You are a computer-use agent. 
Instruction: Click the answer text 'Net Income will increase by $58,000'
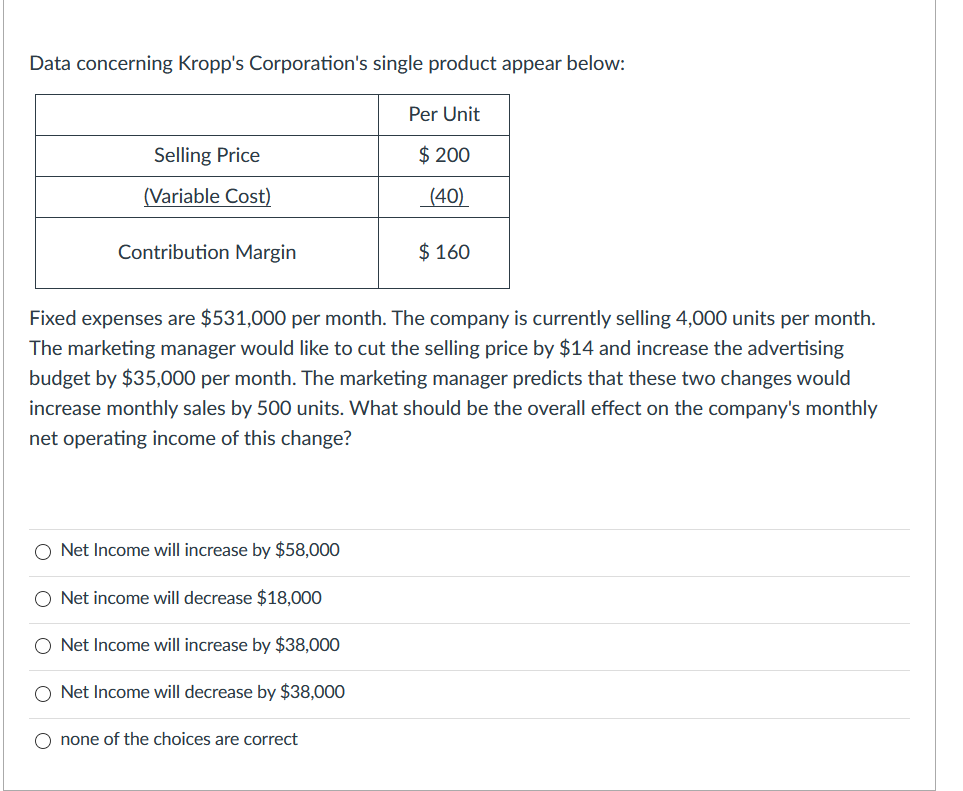[199, 550]
